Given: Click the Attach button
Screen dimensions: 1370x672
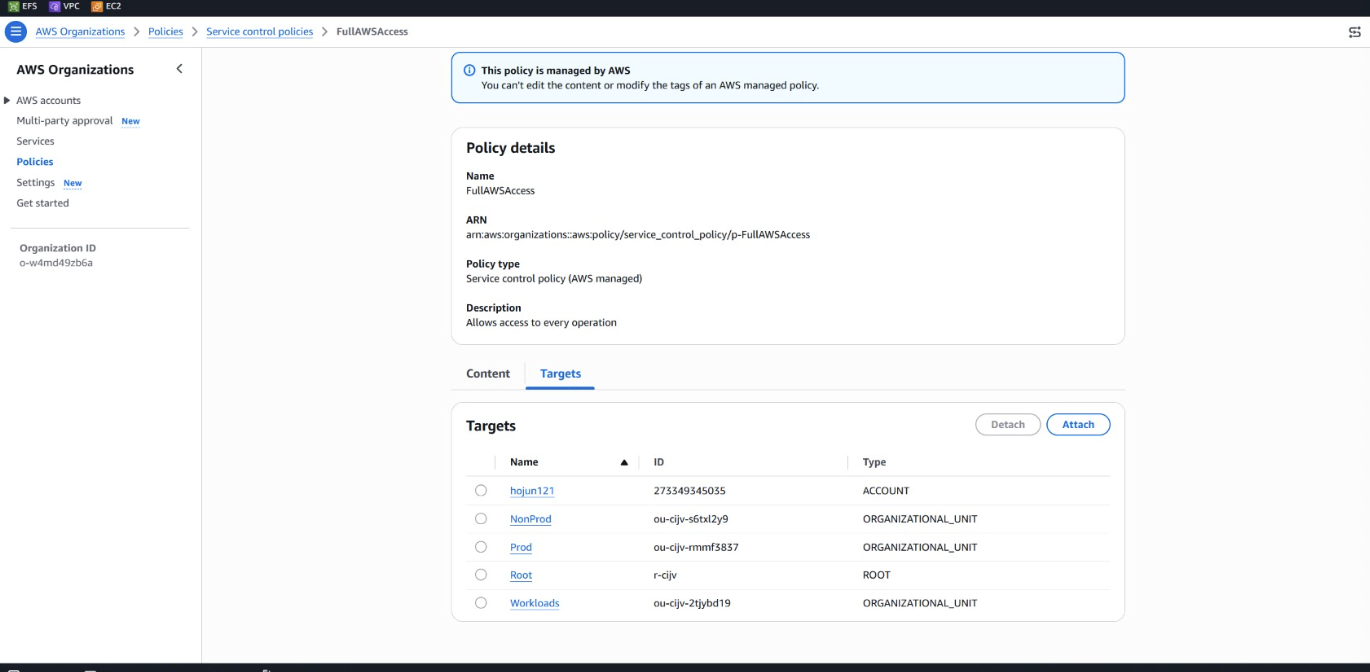Looking at the screenshot, I should 1078,424.
